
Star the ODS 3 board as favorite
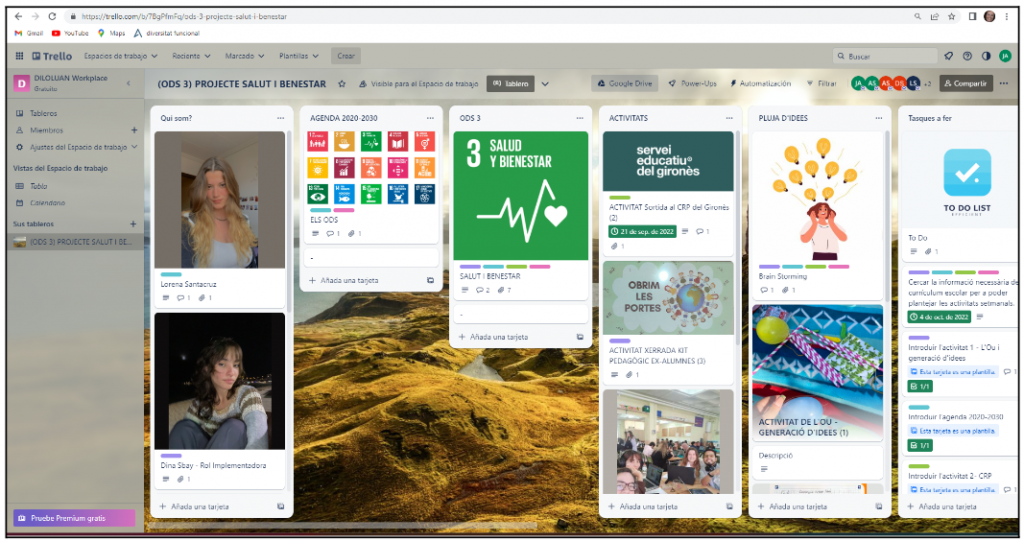pos(342,84)
